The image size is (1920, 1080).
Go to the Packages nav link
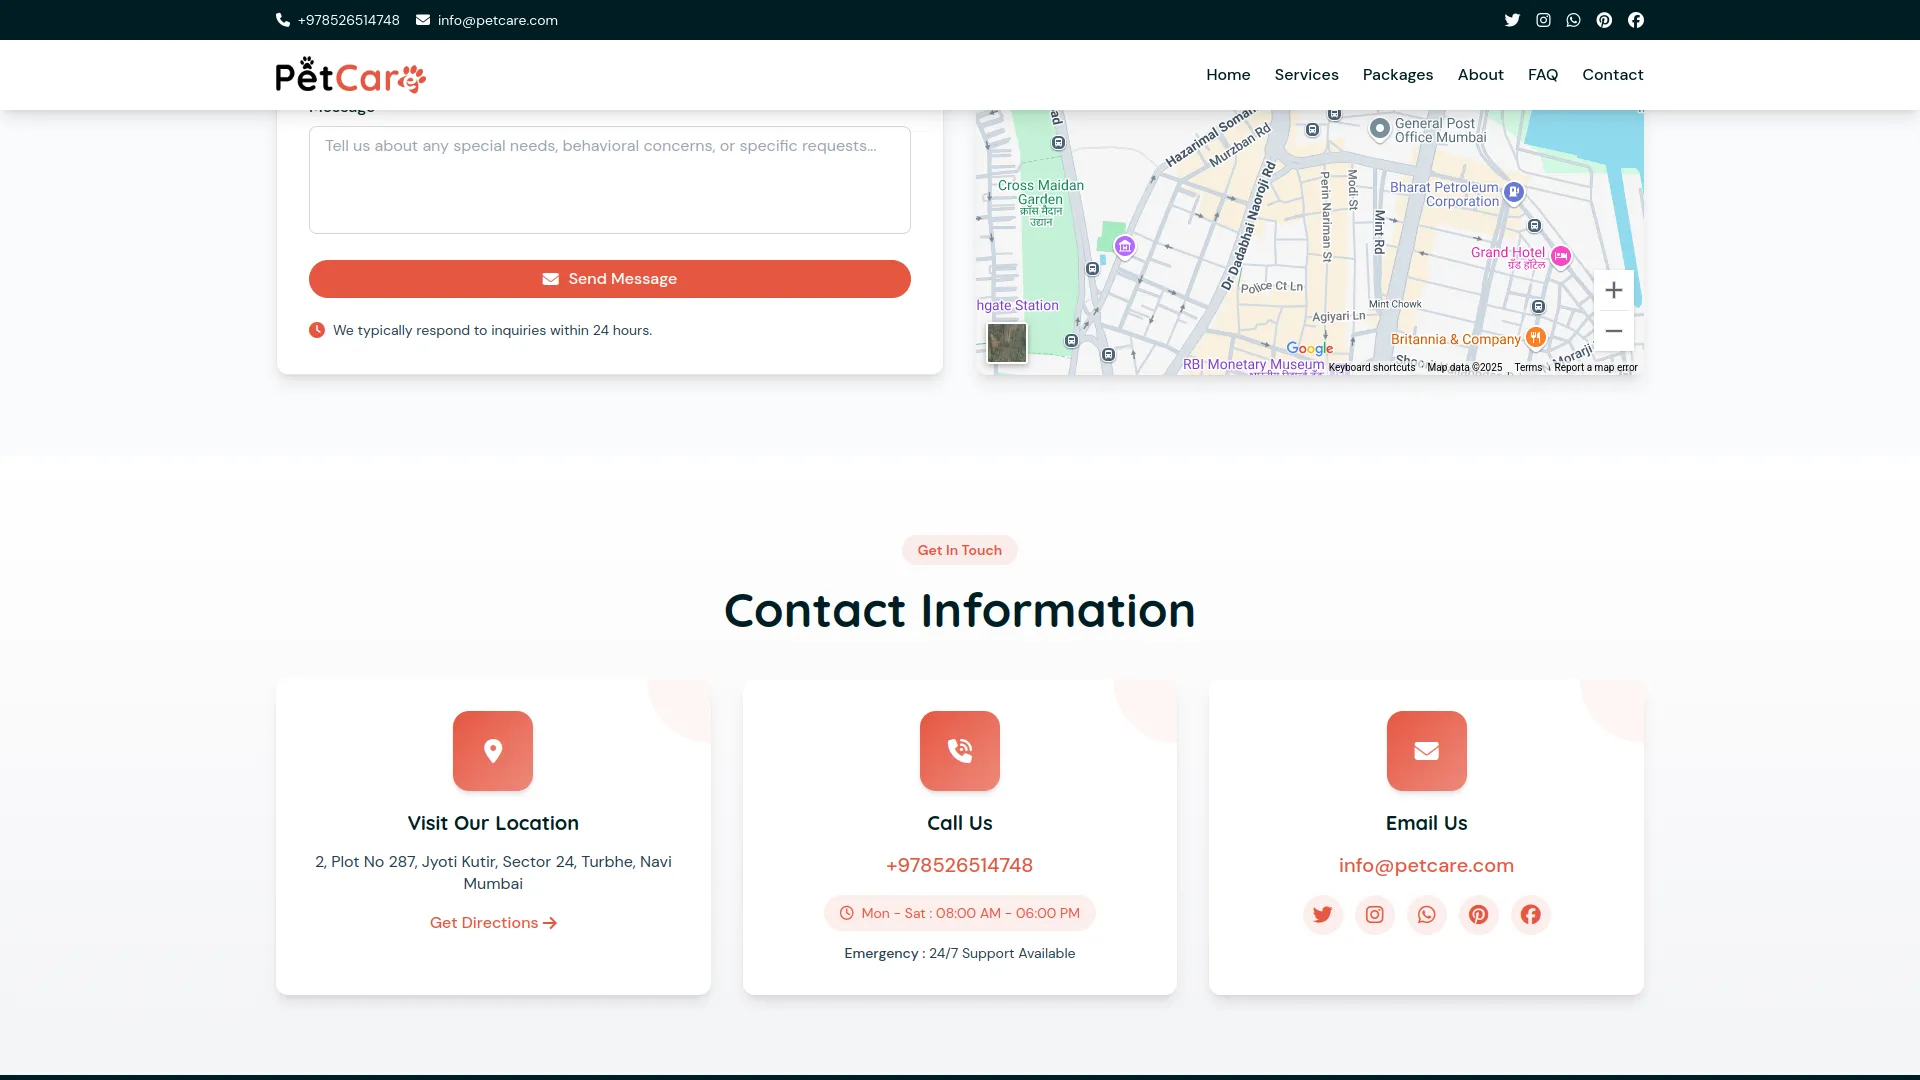[x=1397, y=75]
